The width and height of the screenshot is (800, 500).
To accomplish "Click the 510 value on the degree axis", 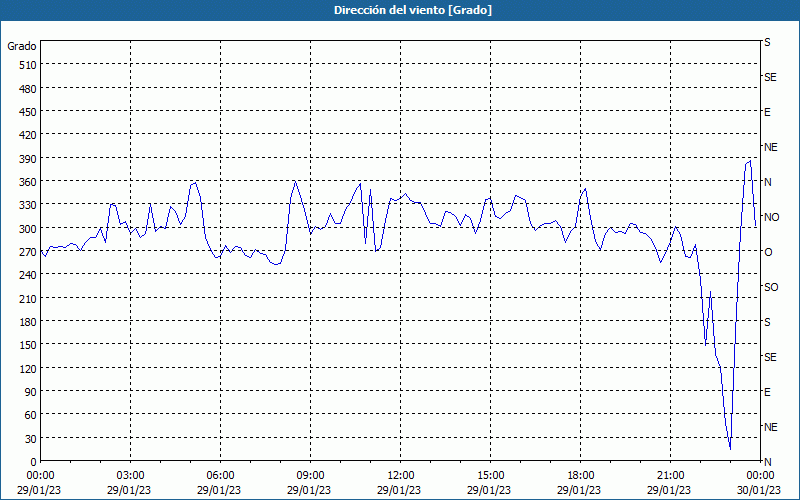I will (x=28, y=65).
